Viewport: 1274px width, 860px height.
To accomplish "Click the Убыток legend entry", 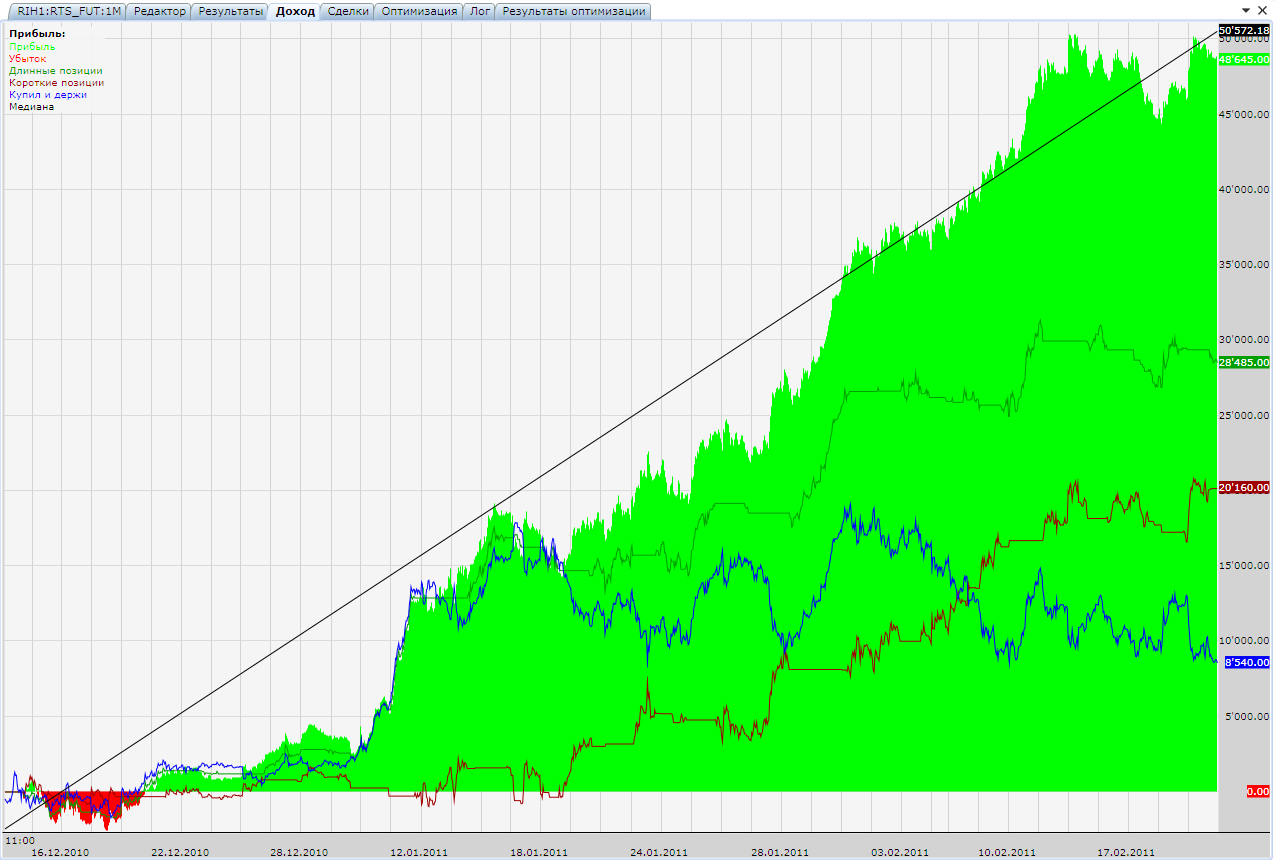I will (x=28, y=59).
